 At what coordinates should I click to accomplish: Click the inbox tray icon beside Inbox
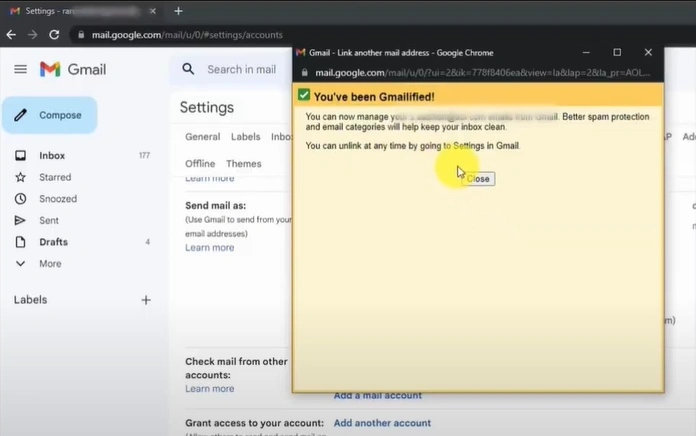point(20,155)
